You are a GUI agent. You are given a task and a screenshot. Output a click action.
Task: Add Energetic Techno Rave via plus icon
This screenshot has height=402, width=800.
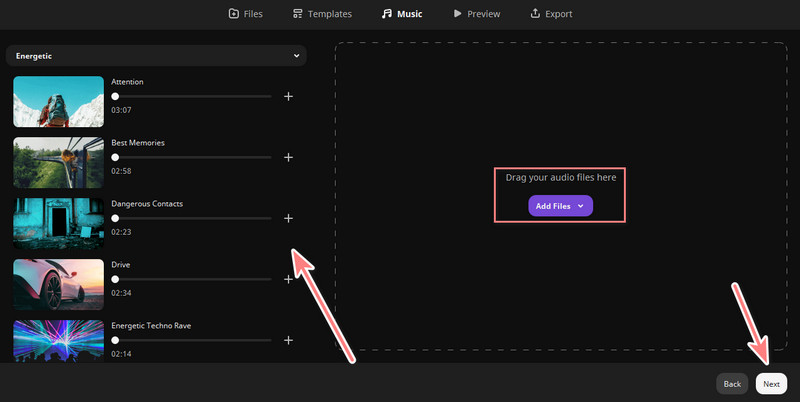click(x=288, y=340)
